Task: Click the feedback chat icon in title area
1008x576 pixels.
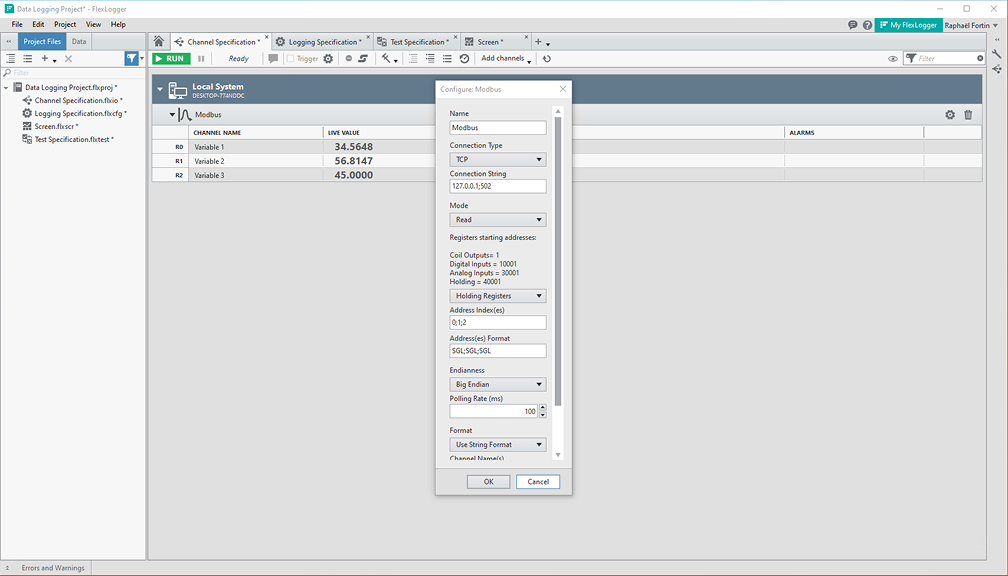Action: click(x=852, y=25)
